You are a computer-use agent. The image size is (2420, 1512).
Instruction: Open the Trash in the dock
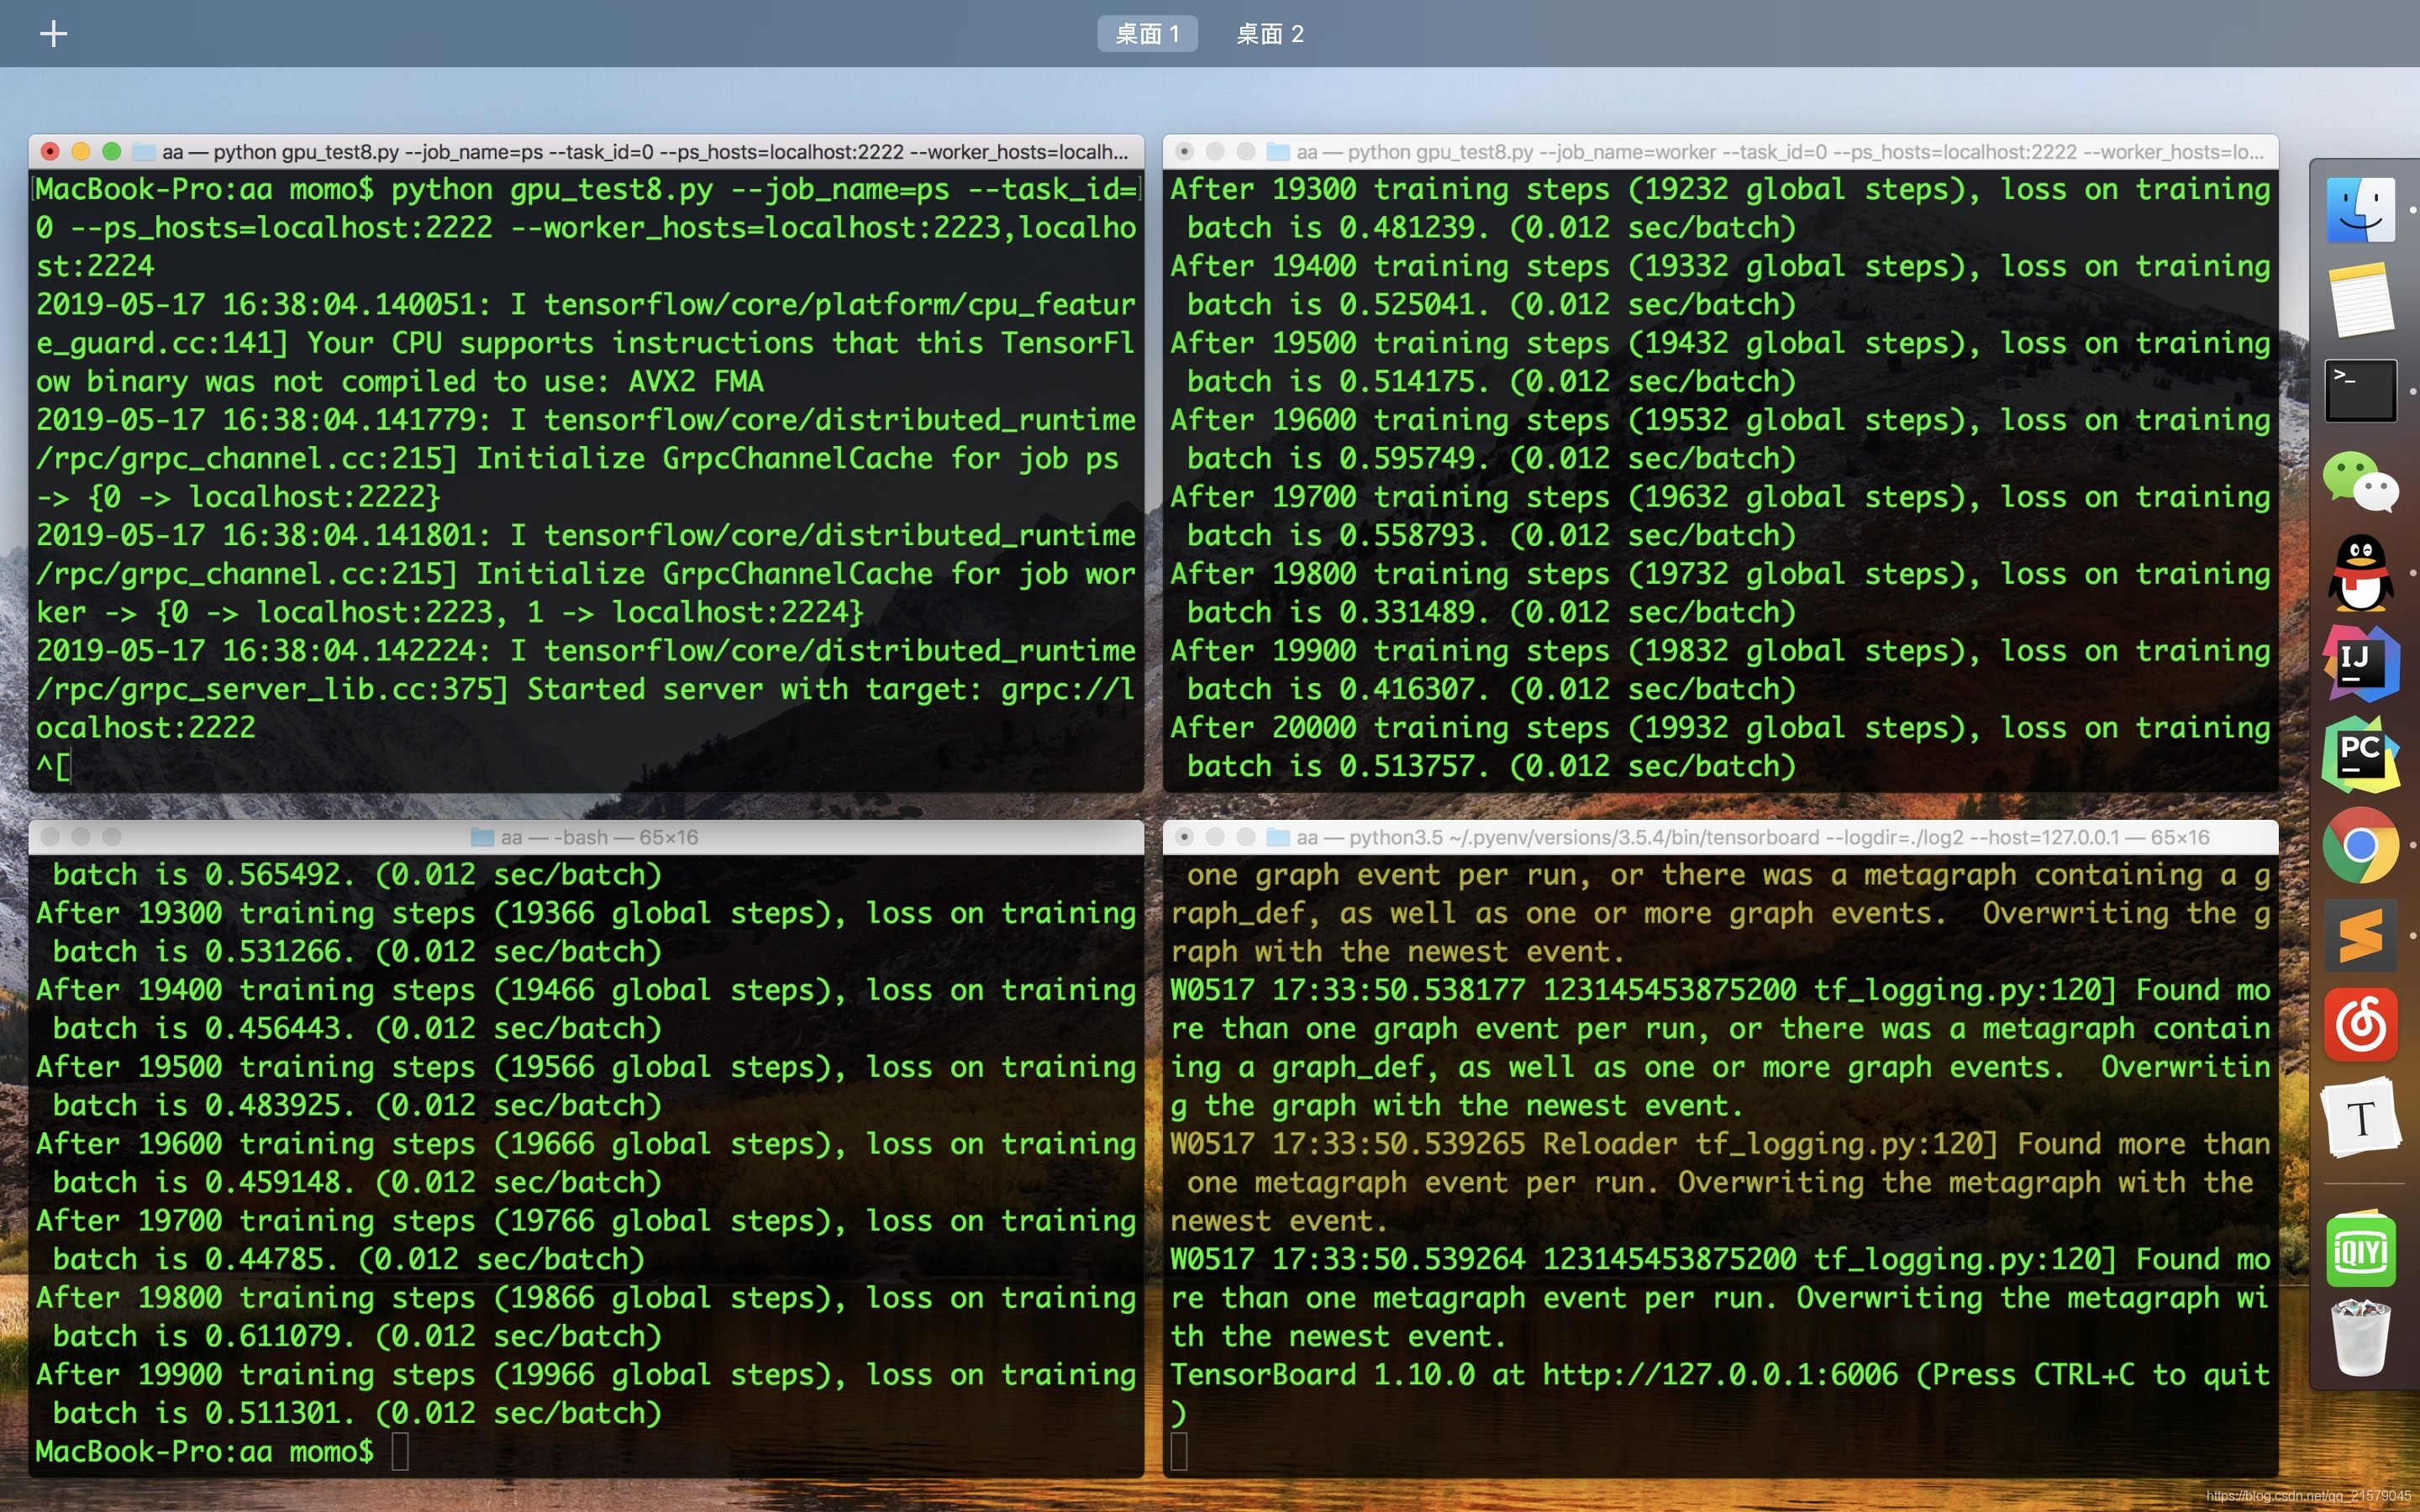click(2360, 1338)
